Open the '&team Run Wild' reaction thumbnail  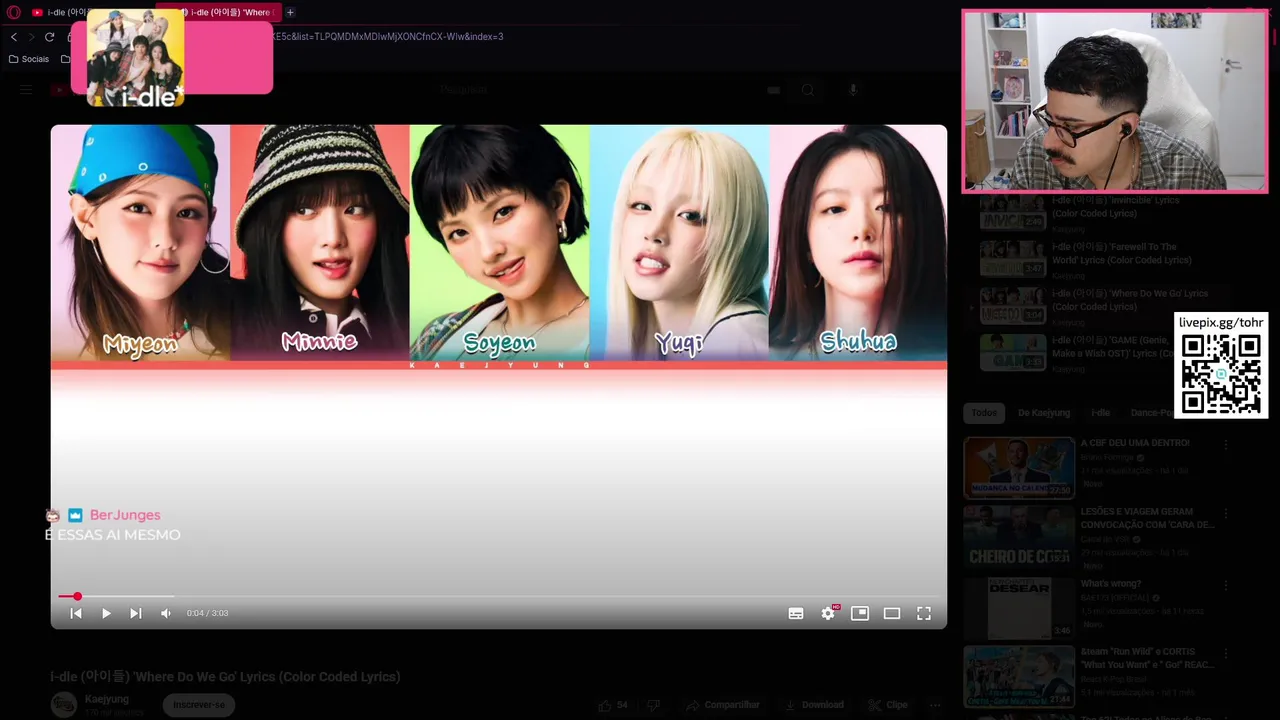tap(1019, 677)
